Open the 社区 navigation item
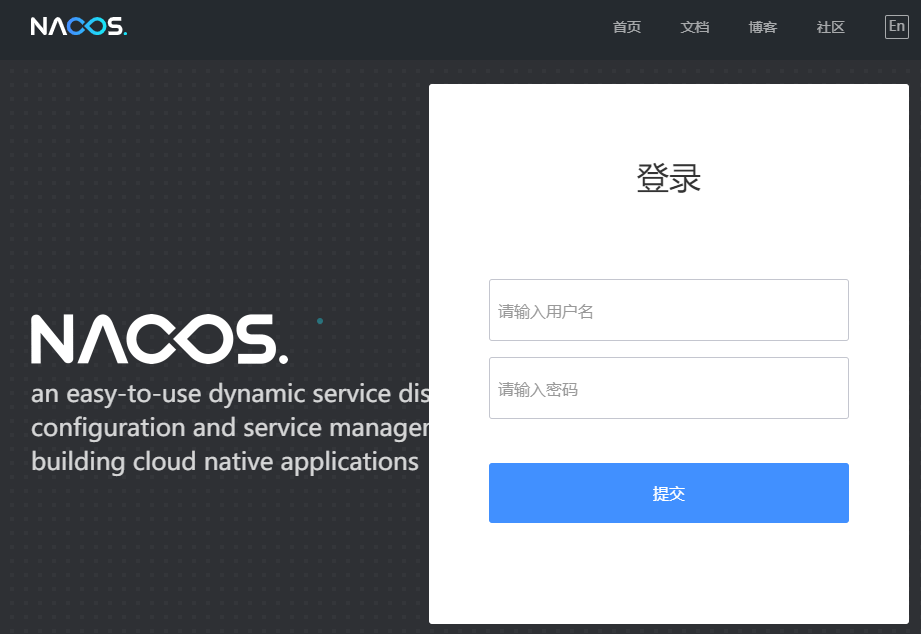 point(831,27)
